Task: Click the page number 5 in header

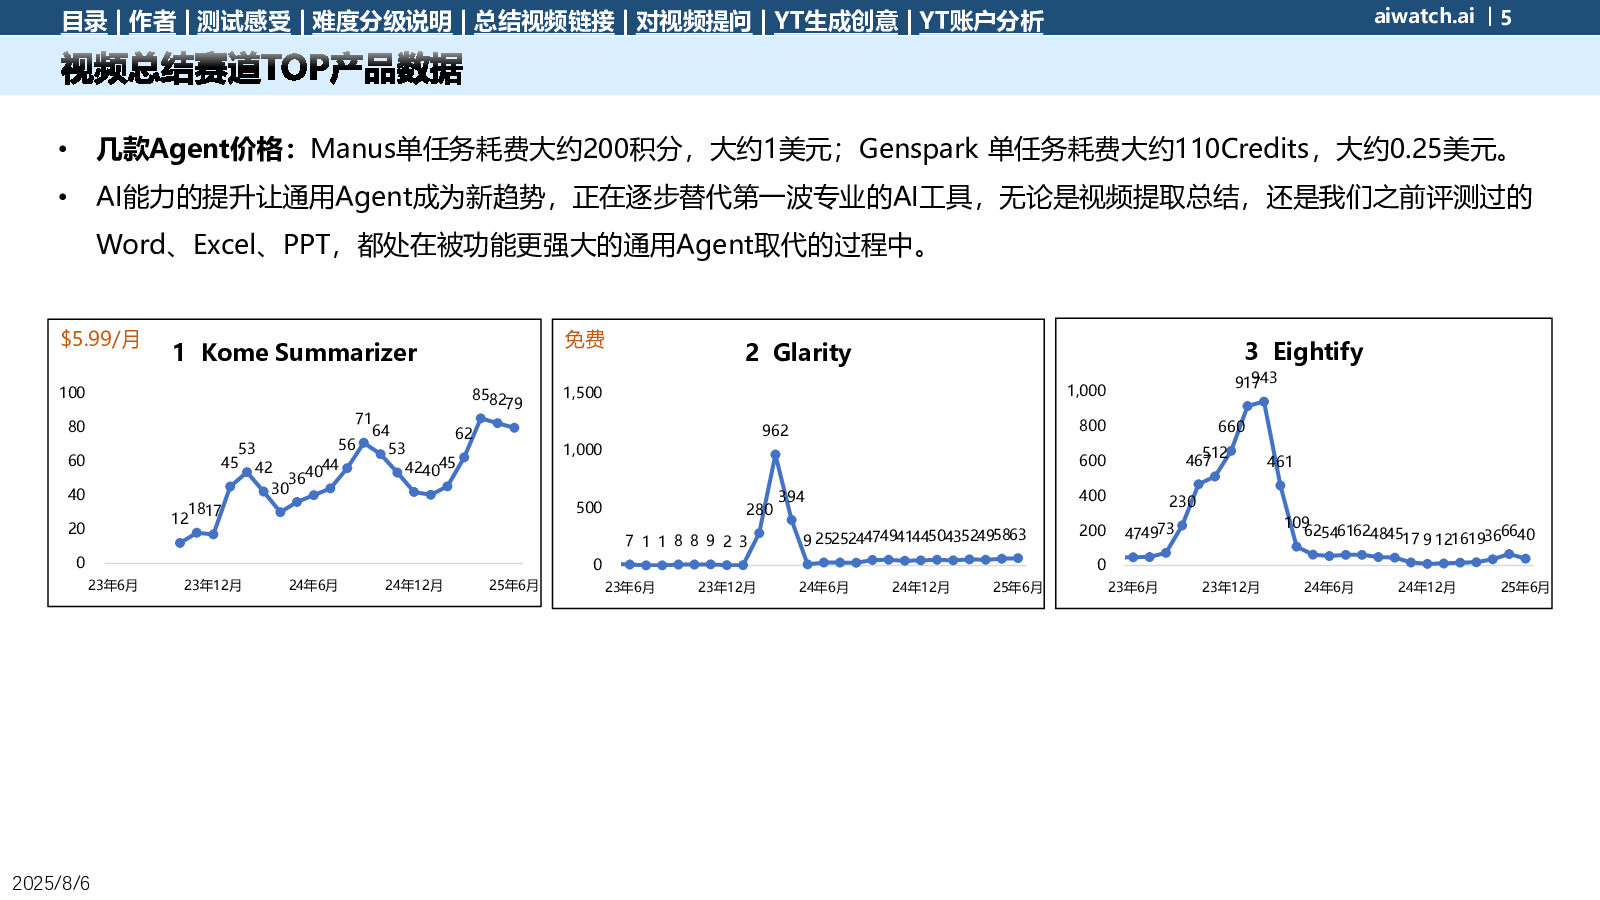Action: point(1506,17)
